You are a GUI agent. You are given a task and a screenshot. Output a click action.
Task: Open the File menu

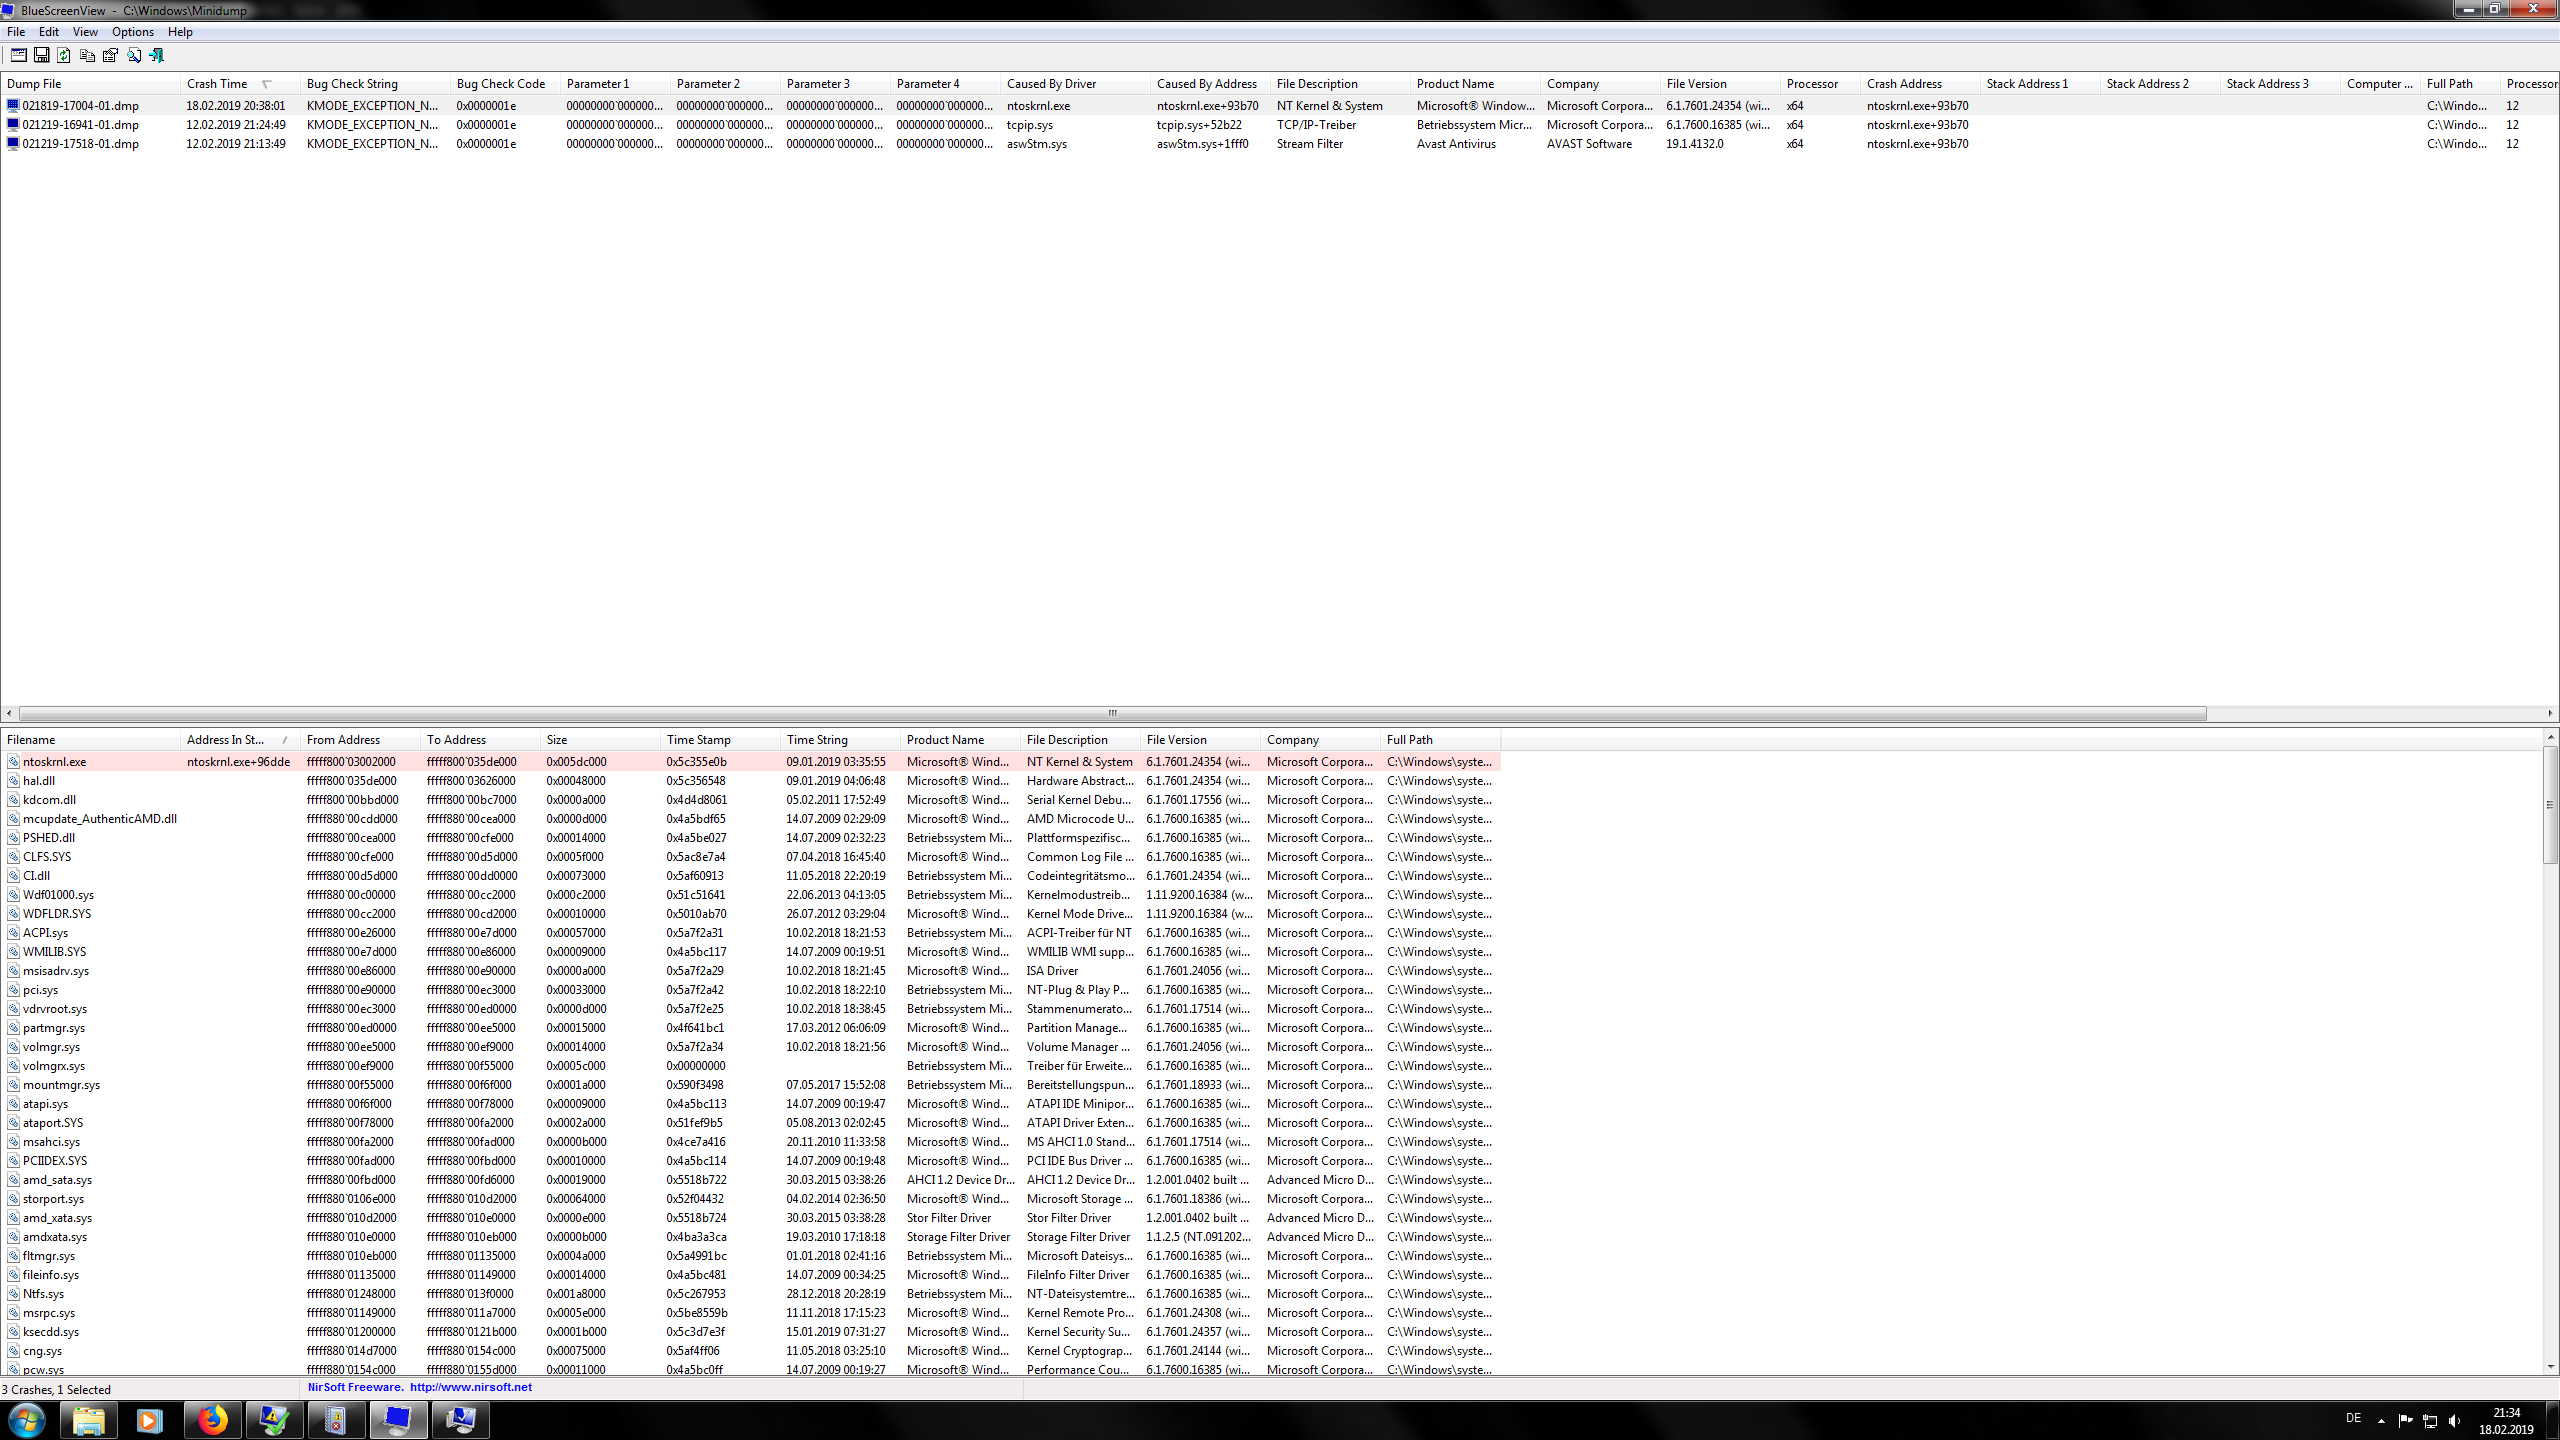[15, 31]
